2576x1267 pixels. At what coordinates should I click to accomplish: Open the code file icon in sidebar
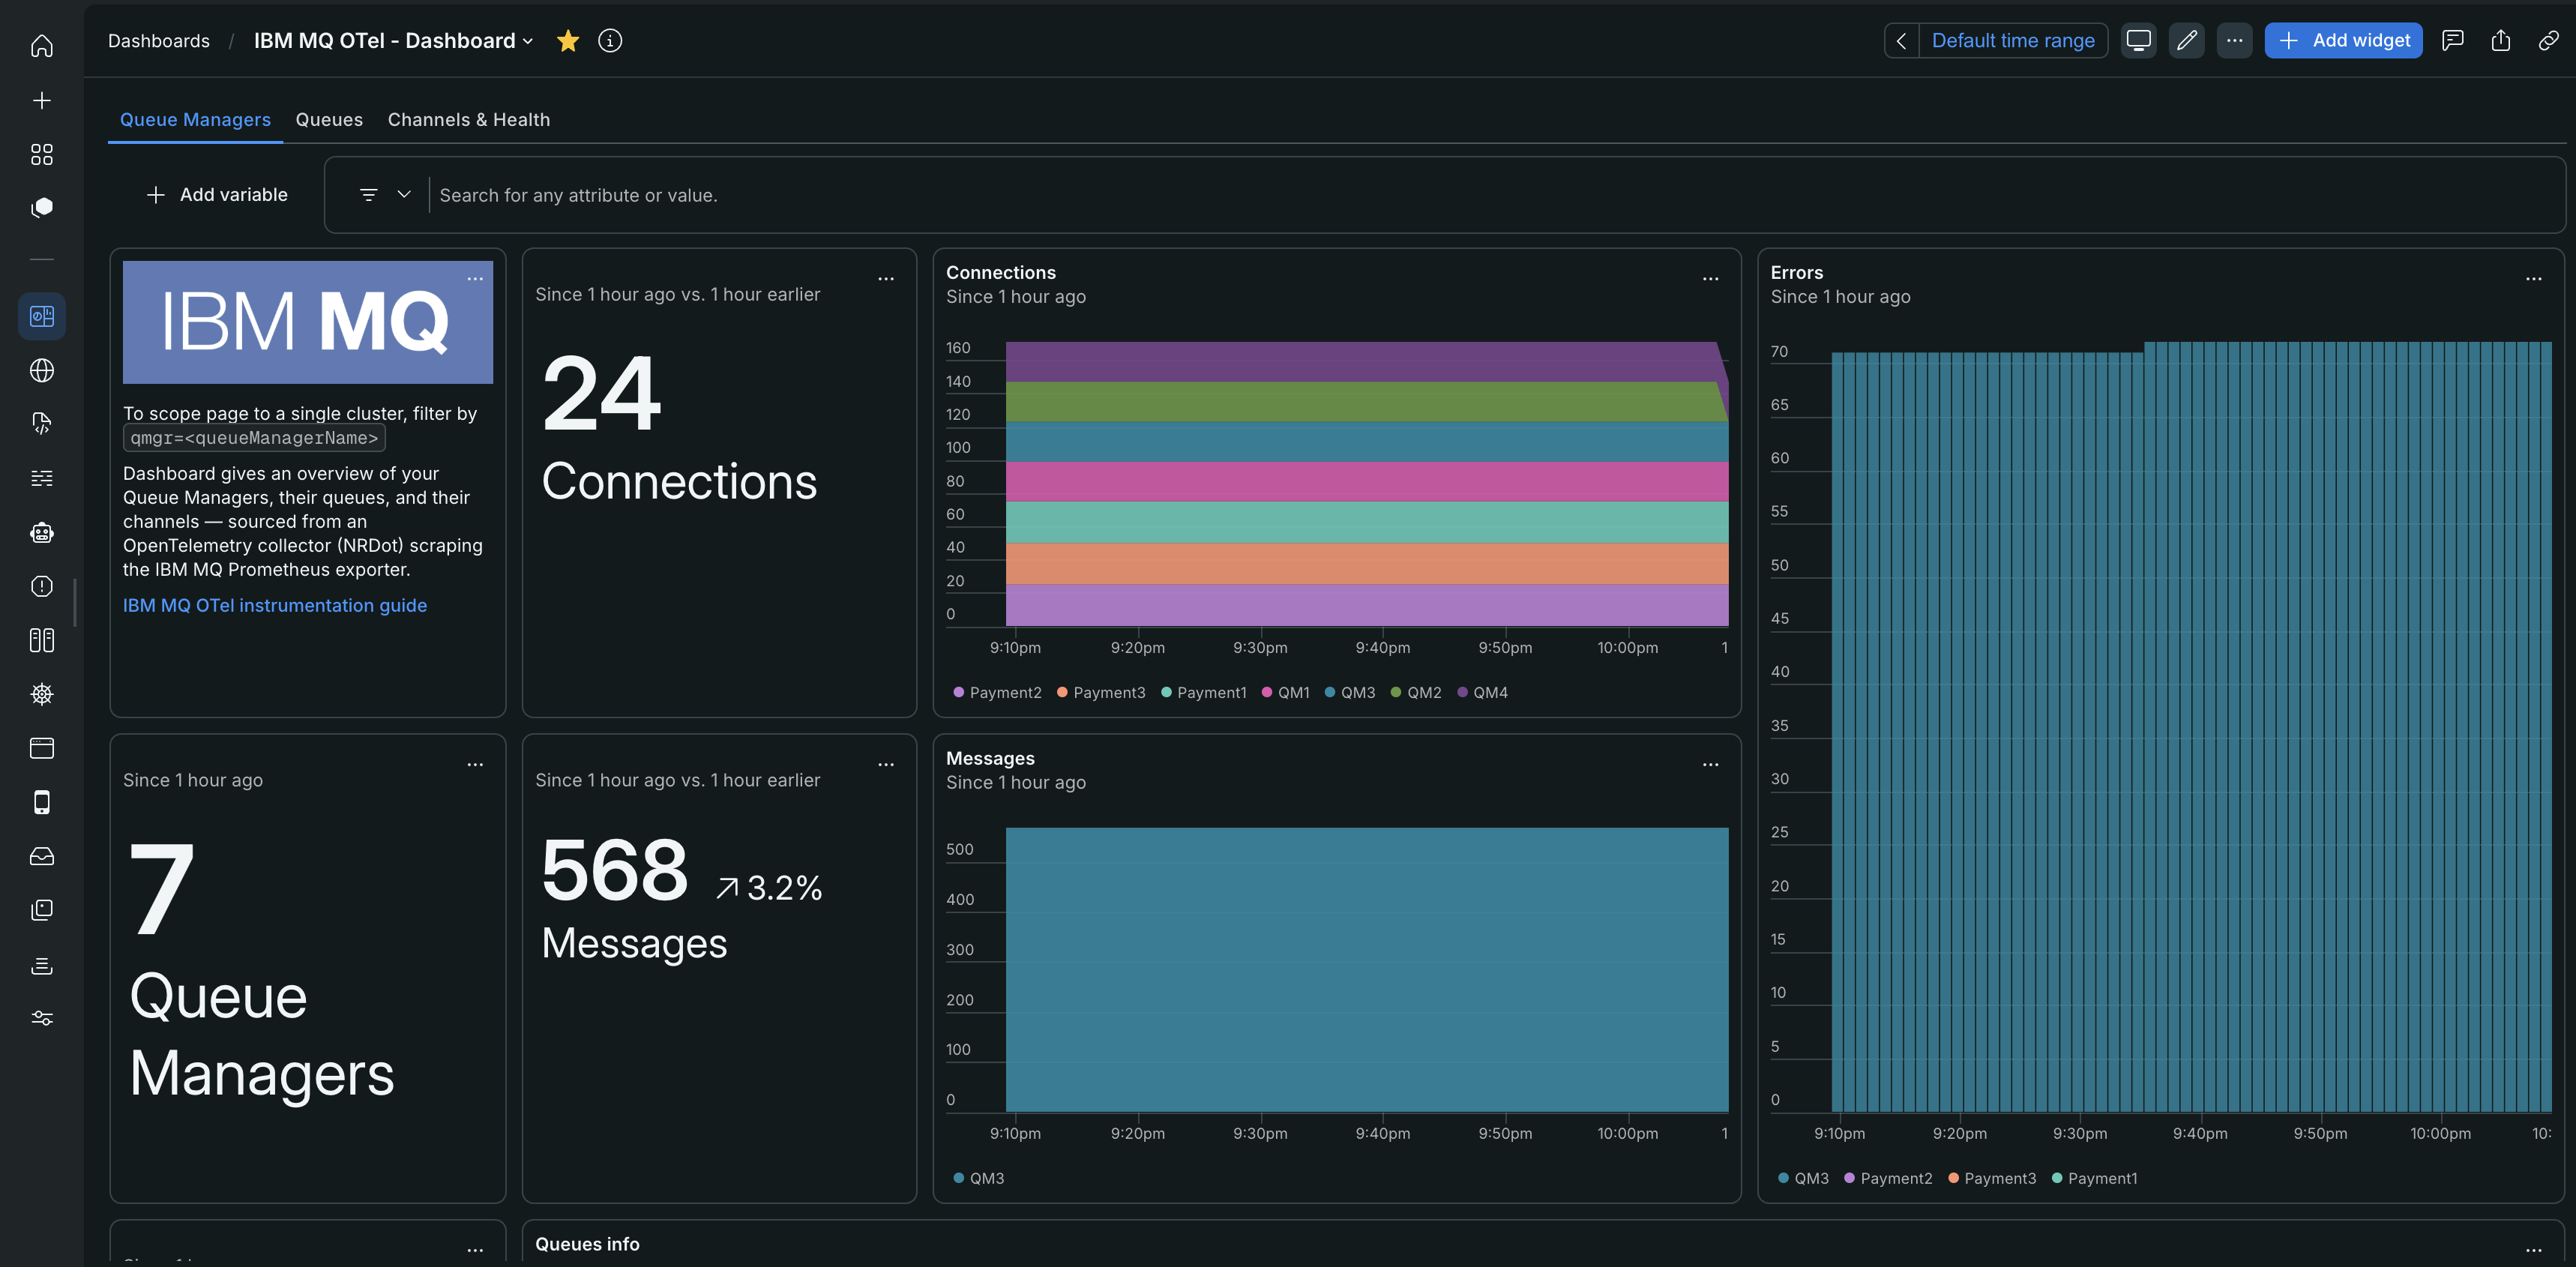[42, 424]
